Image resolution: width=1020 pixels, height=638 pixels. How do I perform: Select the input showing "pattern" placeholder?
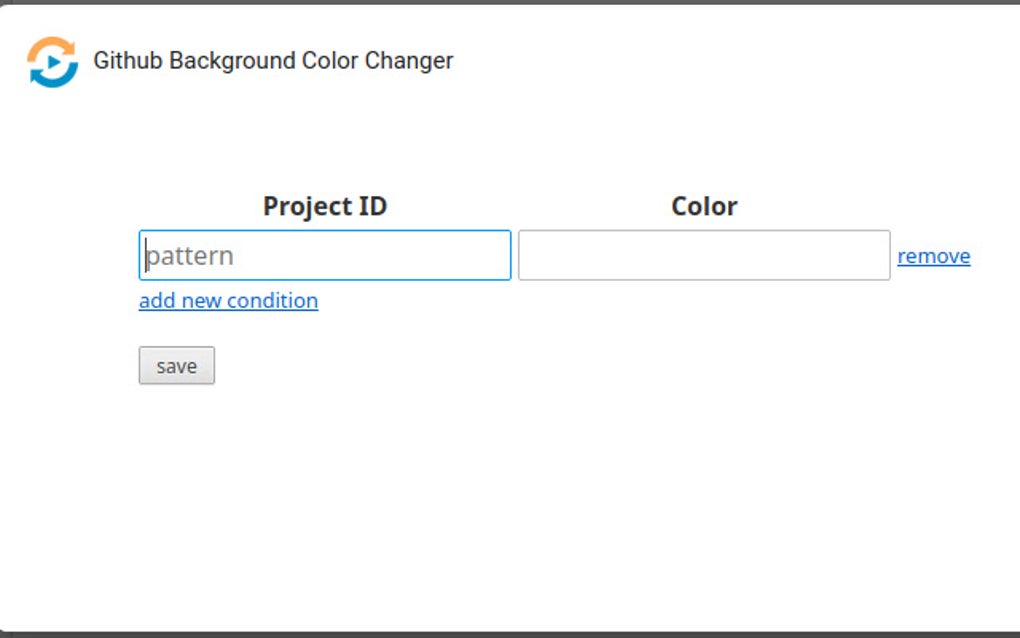click(x=325, y=256)
